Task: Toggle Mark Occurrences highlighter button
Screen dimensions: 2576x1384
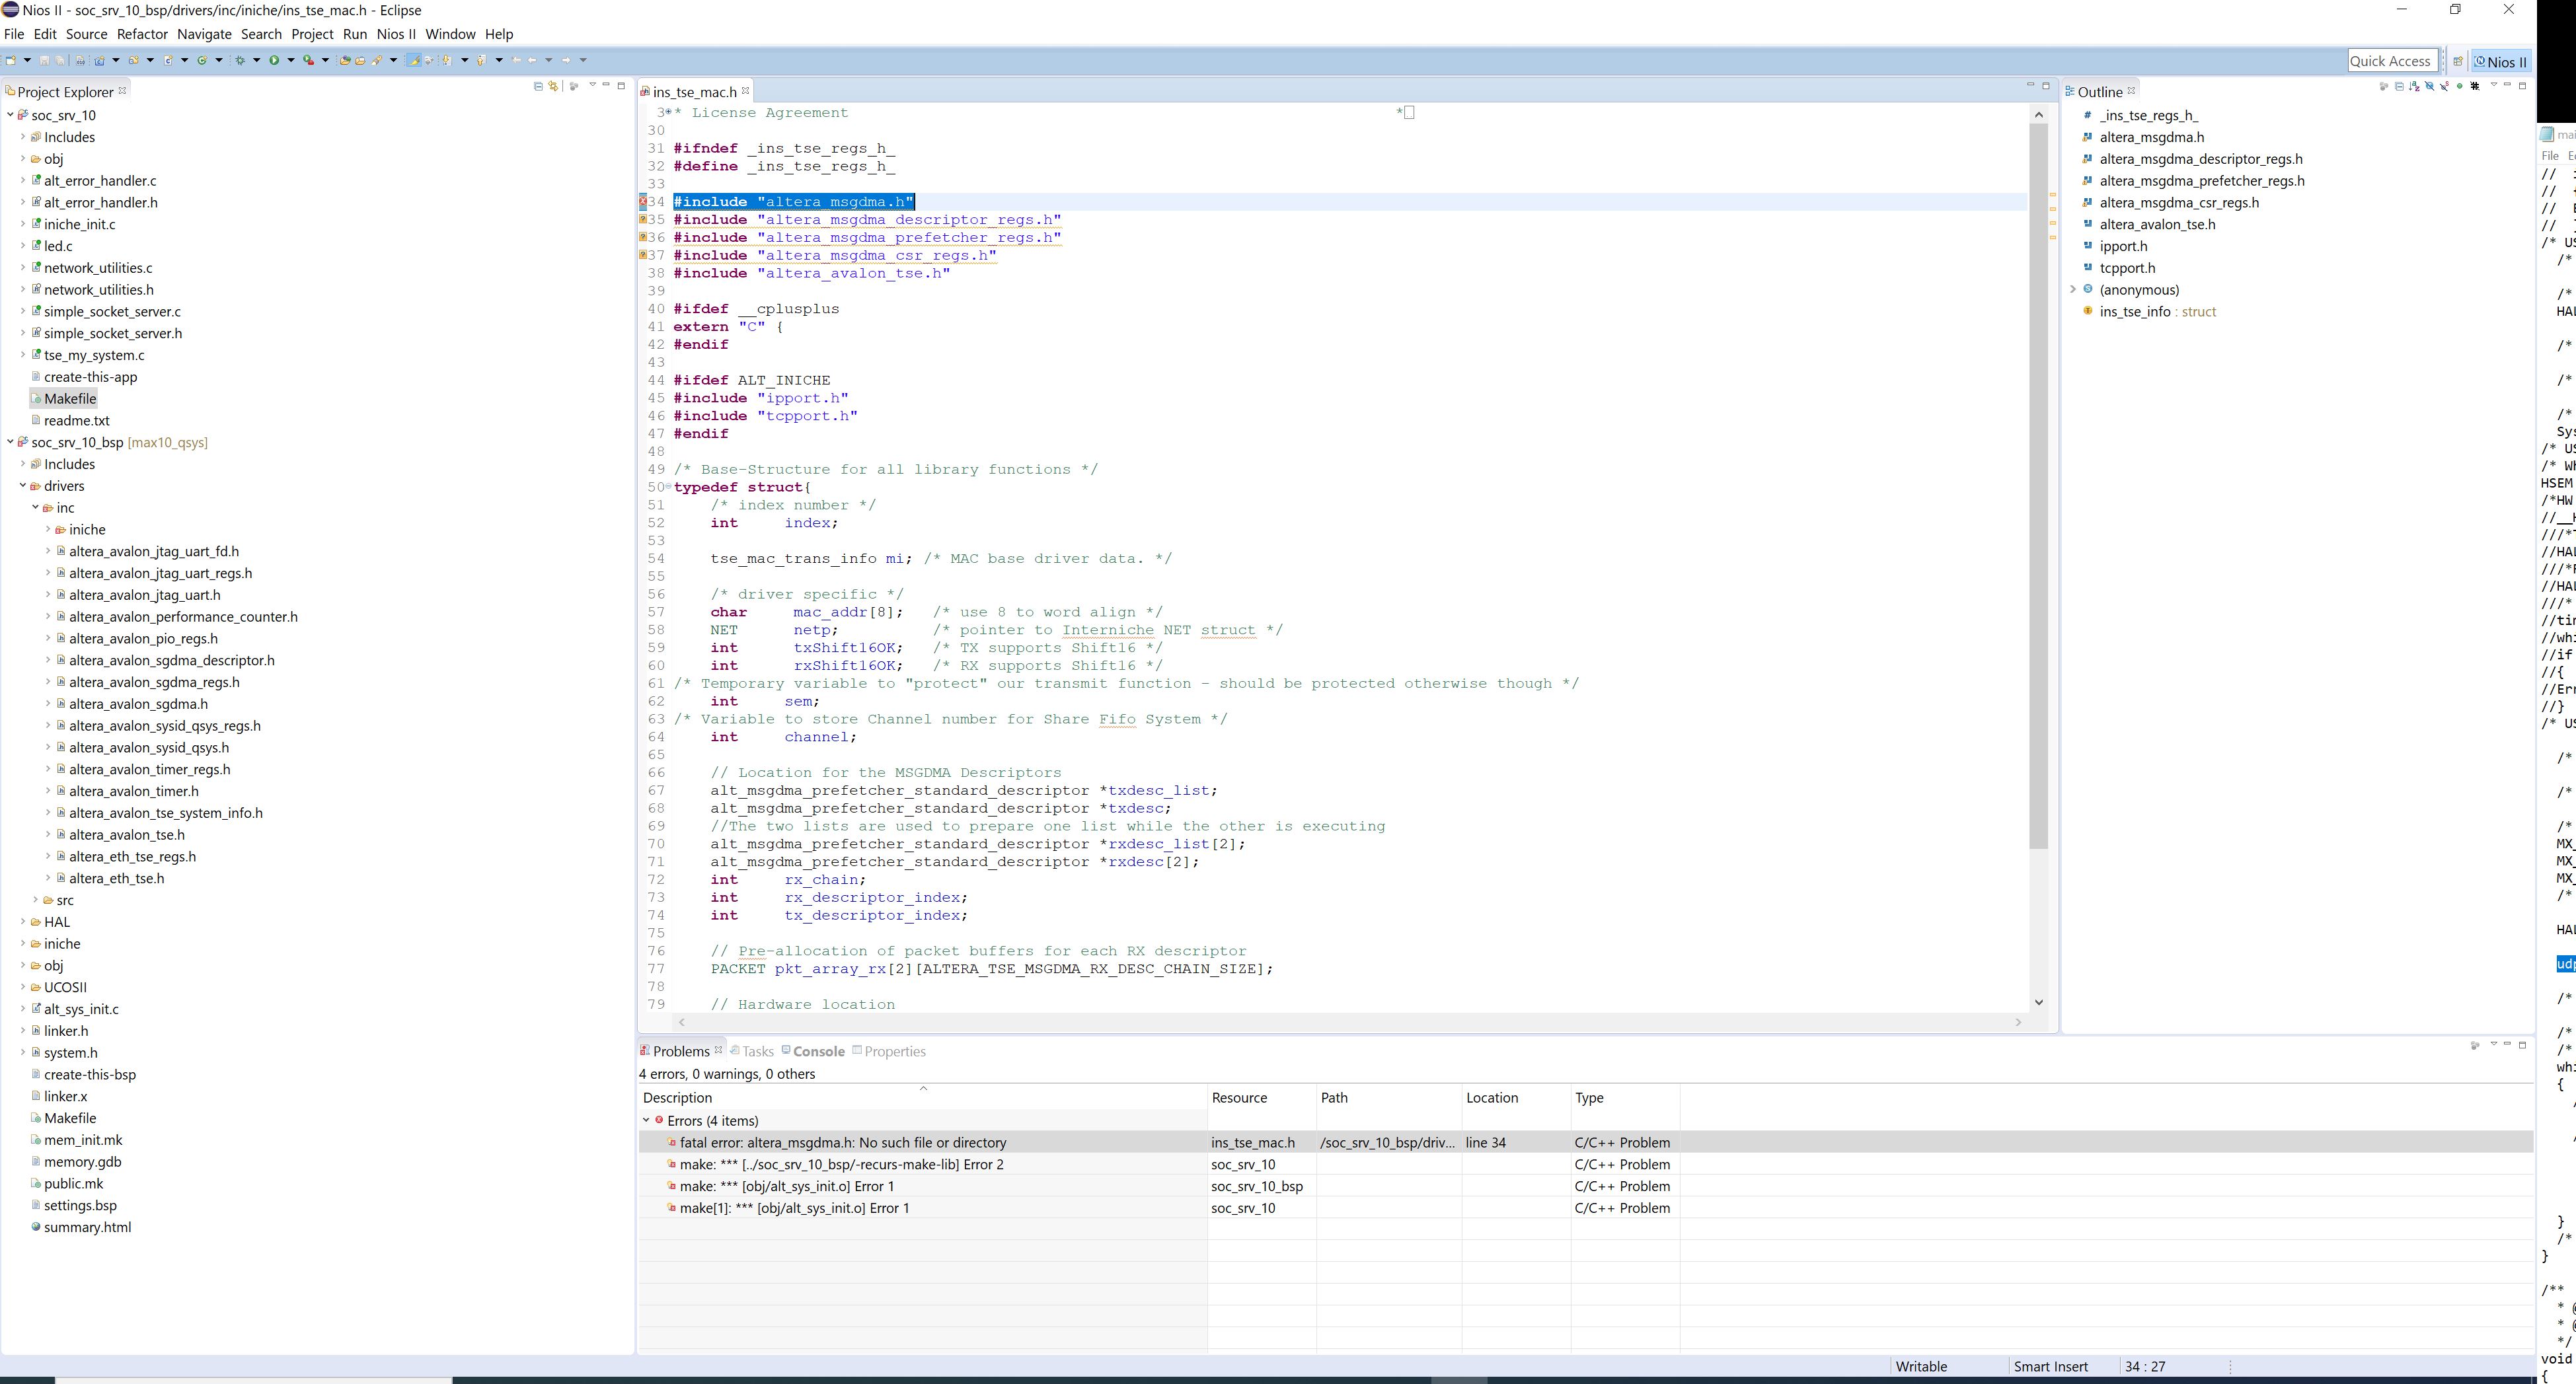Action: tap(414, 60)
